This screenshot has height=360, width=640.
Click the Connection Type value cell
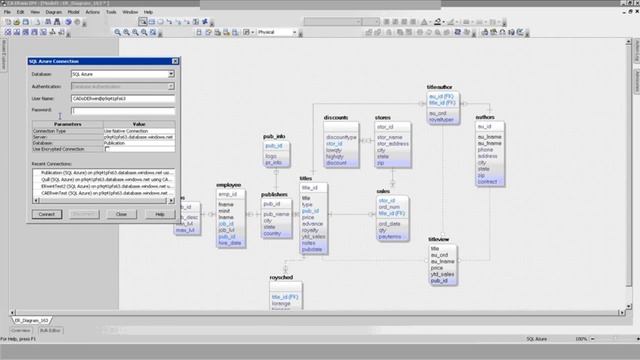[x=139, y=131]
